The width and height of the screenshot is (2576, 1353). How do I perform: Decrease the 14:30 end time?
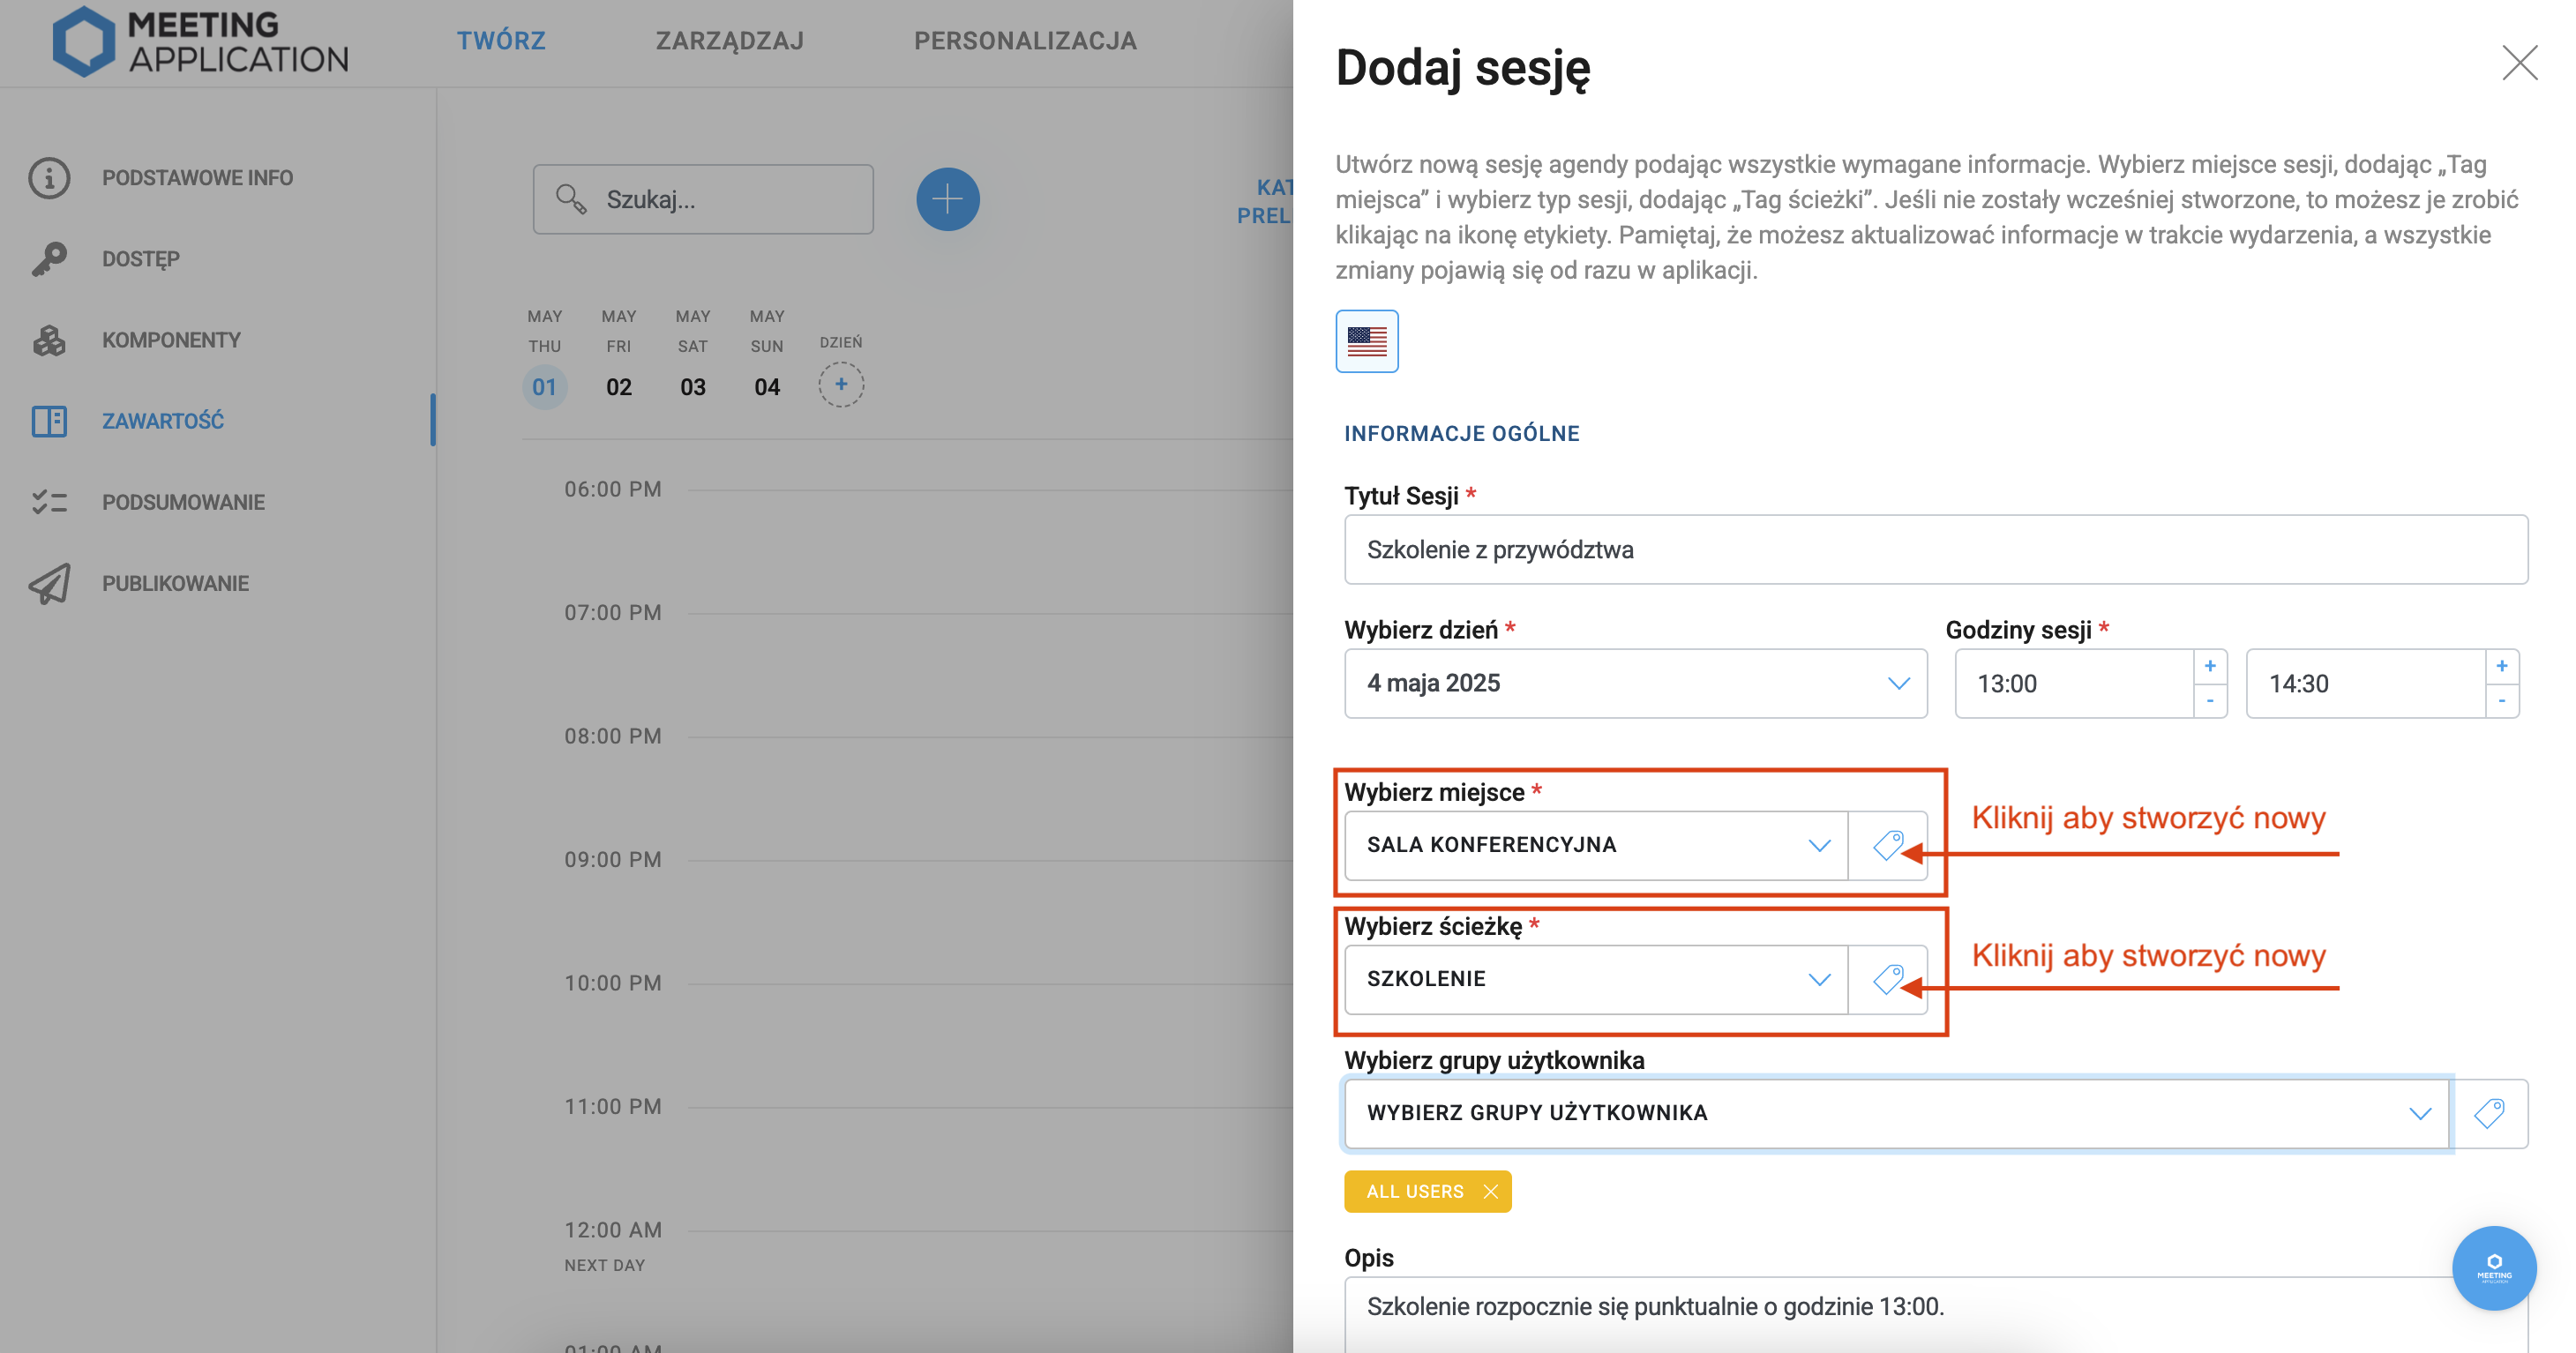pos(2501,701)
